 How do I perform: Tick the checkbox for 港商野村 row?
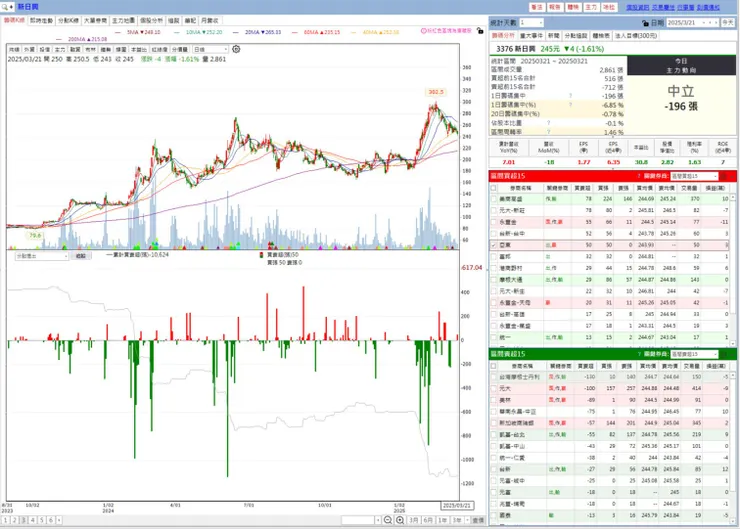[x=494, y=268]
